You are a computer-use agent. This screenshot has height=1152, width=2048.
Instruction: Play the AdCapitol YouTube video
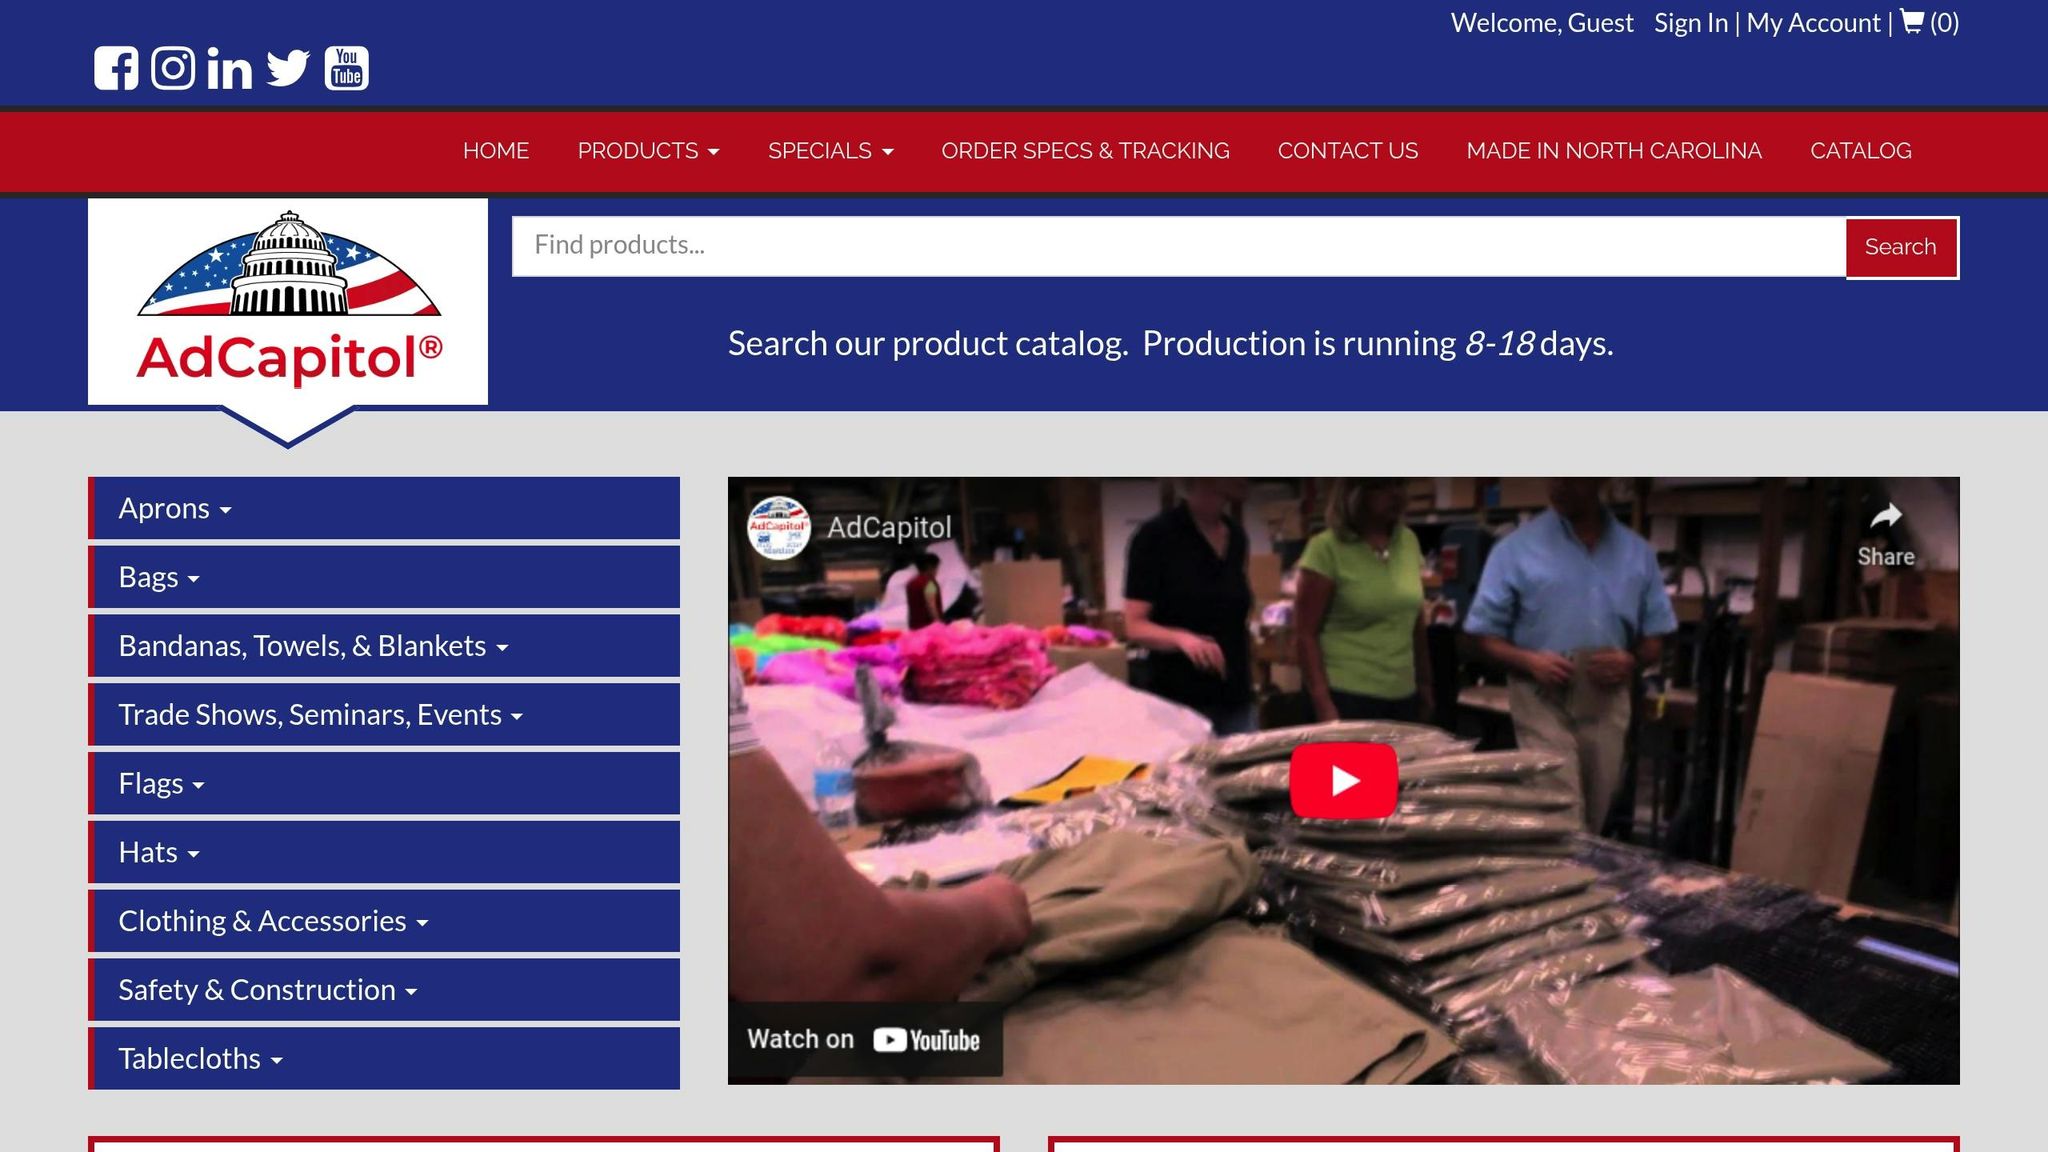[x=1343, y=780]
